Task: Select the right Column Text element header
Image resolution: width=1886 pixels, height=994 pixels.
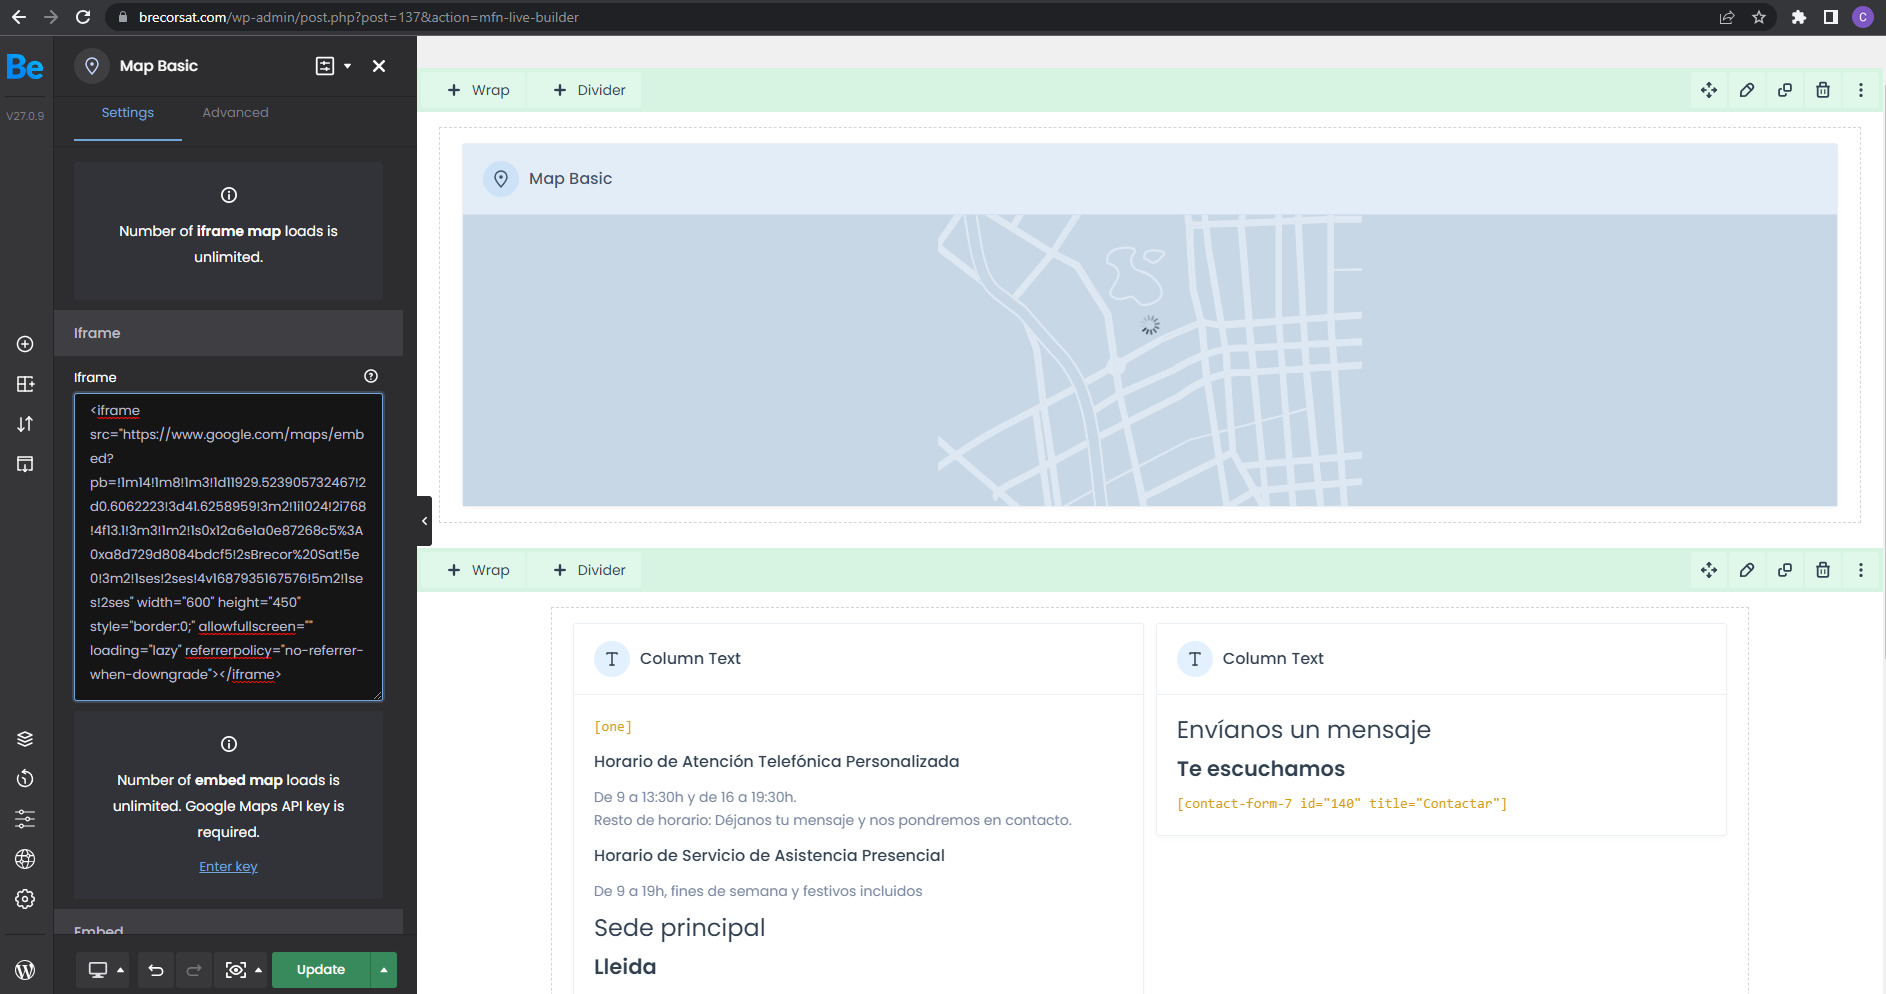Action: pos(1441,659)
